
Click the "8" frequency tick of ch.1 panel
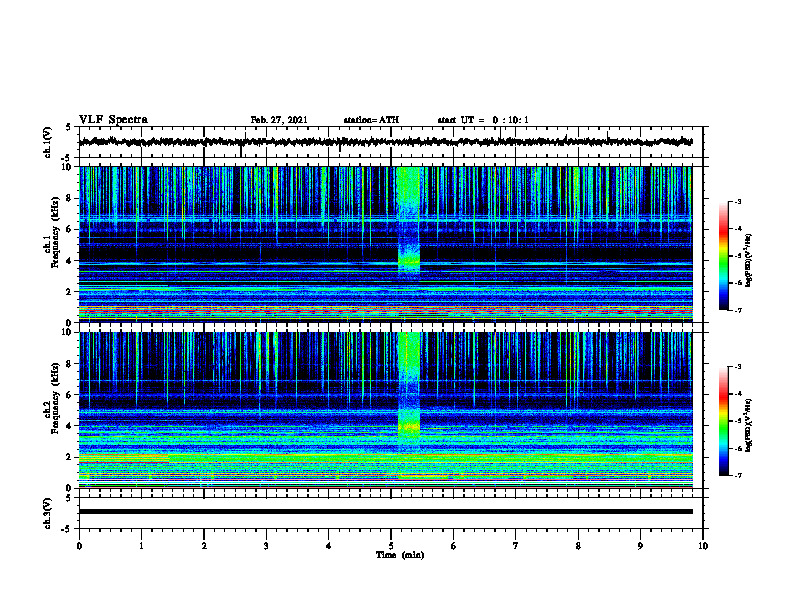(x=70, y=198)
